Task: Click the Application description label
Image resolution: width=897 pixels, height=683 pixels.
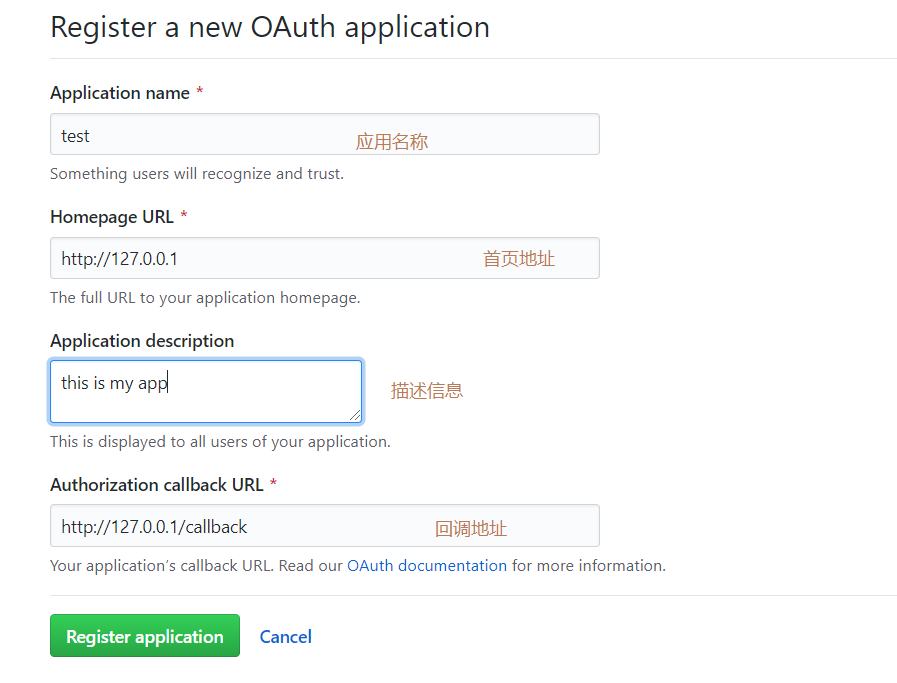Action: 141,340
